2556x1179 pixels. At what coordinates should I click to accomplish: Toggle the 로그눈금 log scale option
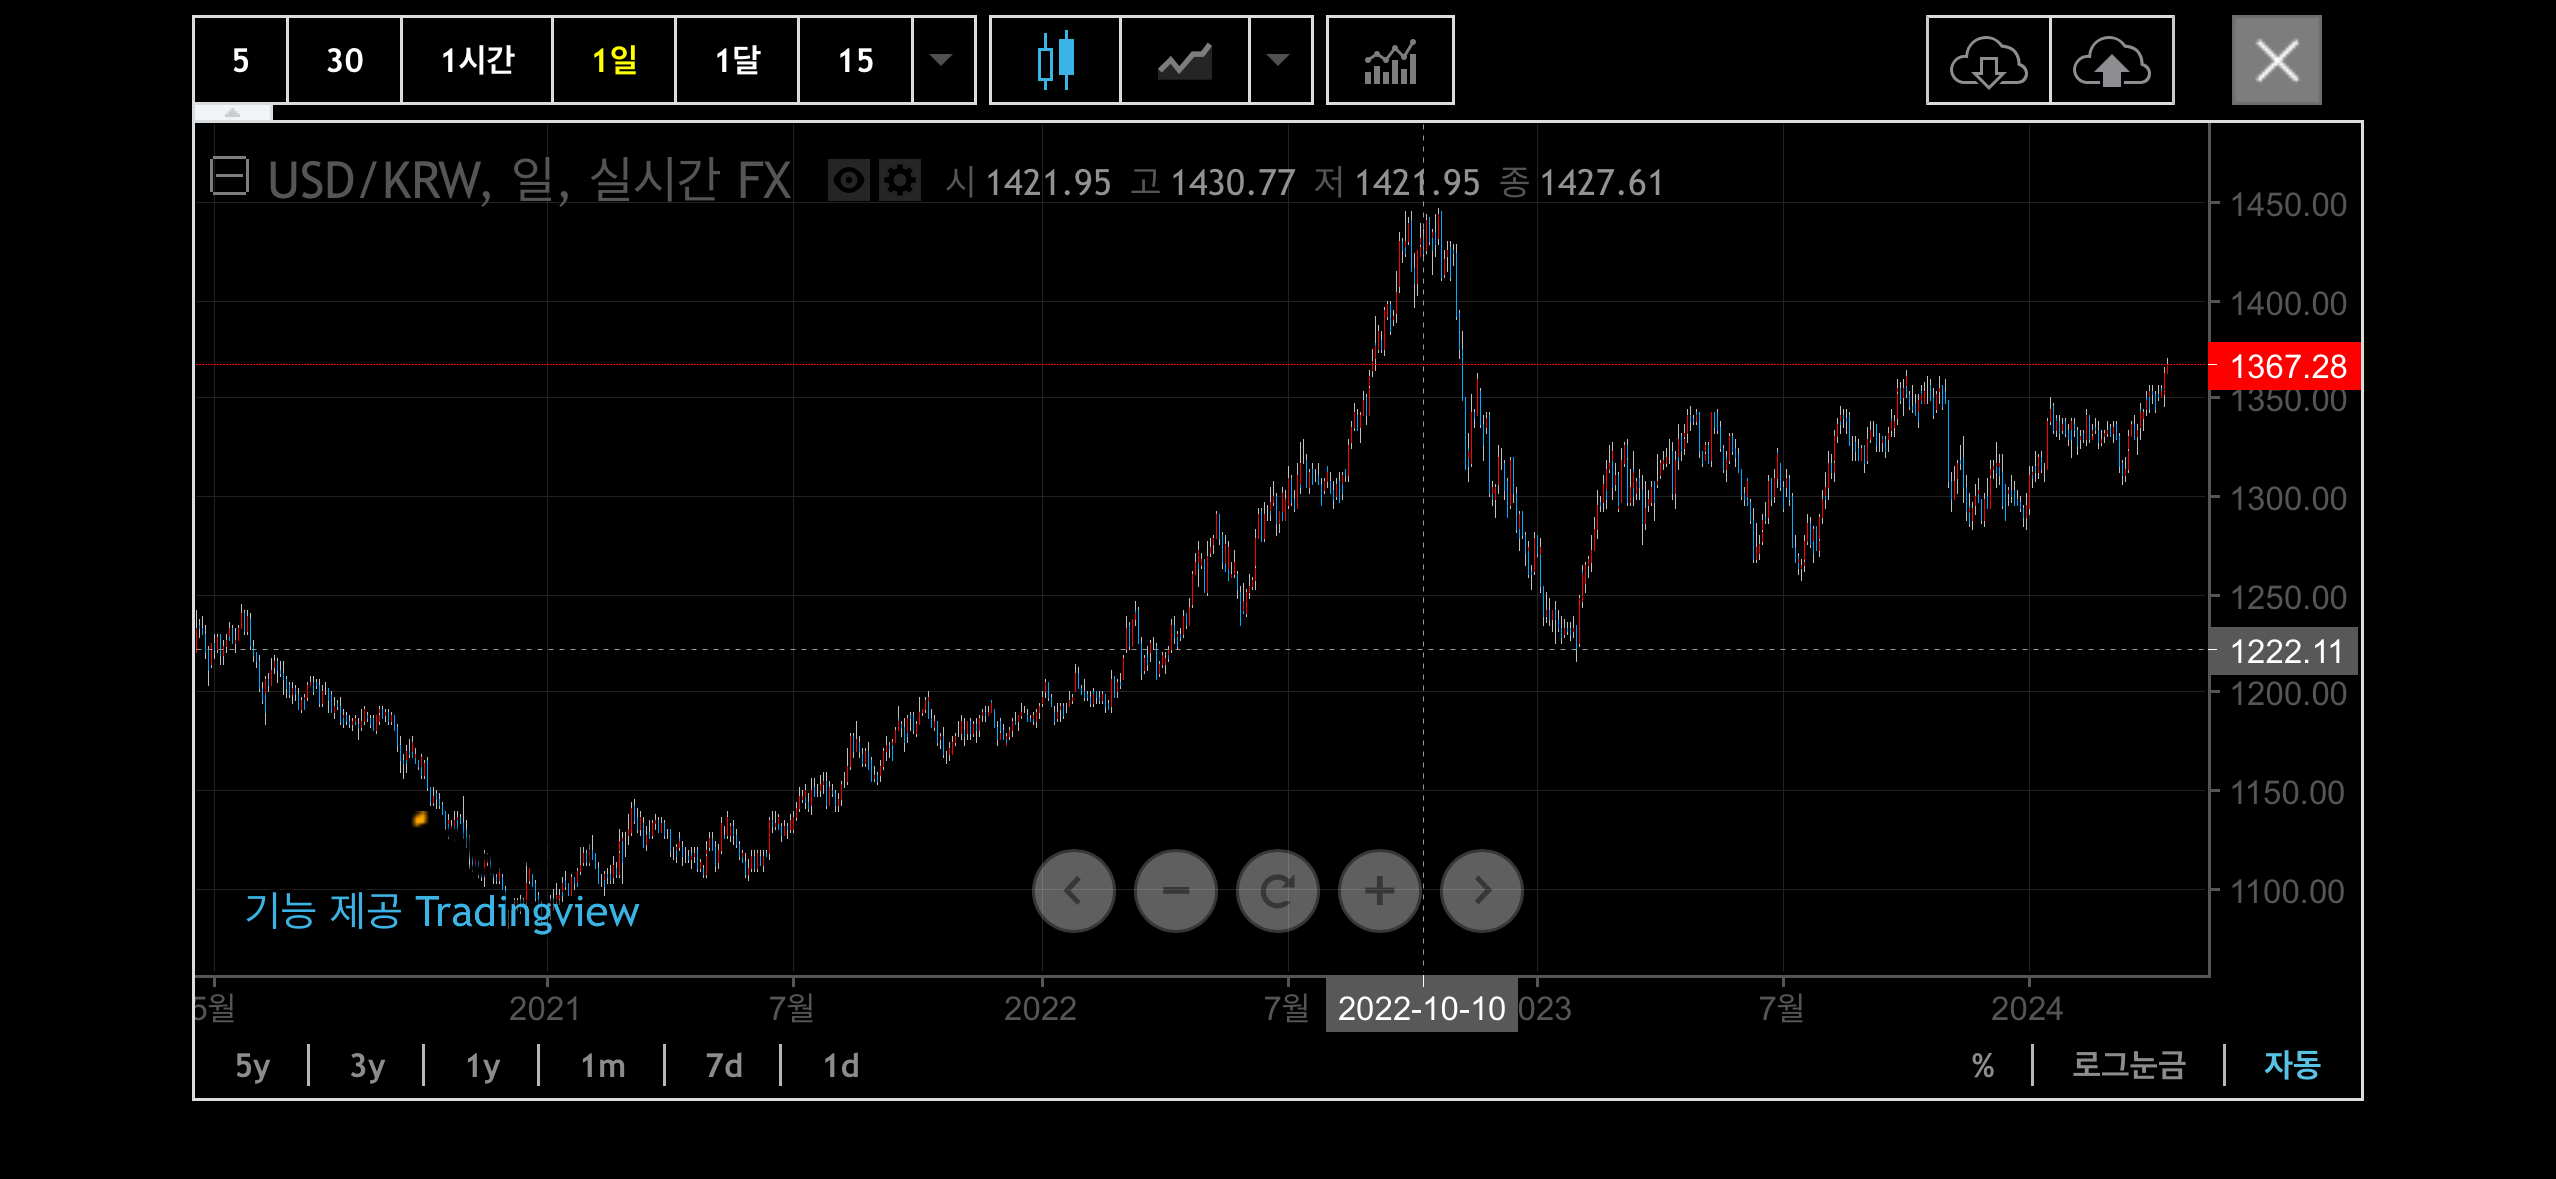pos(2128,1065)
